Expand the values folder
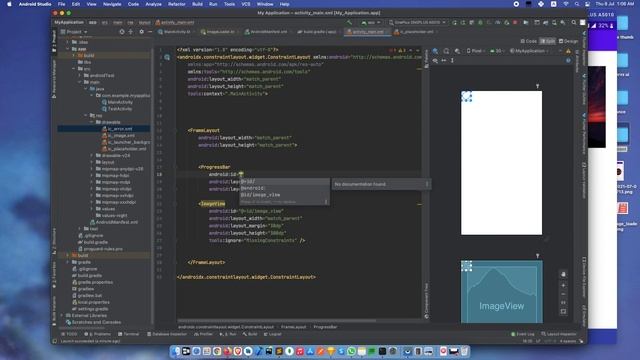This screenshot has height=360, width=640. pos(91,209)
